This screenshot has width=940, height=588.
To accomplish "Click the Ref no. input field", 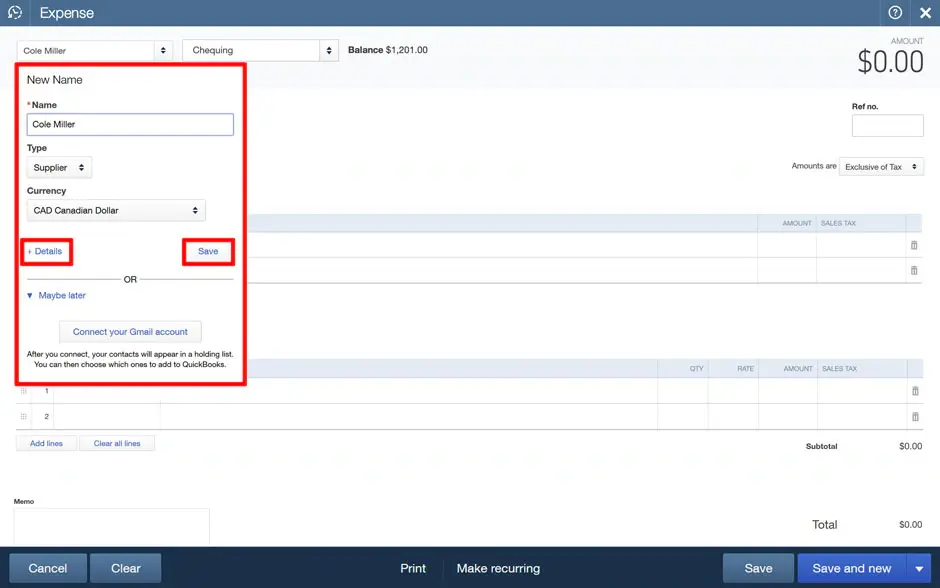I will coord(887,125).
